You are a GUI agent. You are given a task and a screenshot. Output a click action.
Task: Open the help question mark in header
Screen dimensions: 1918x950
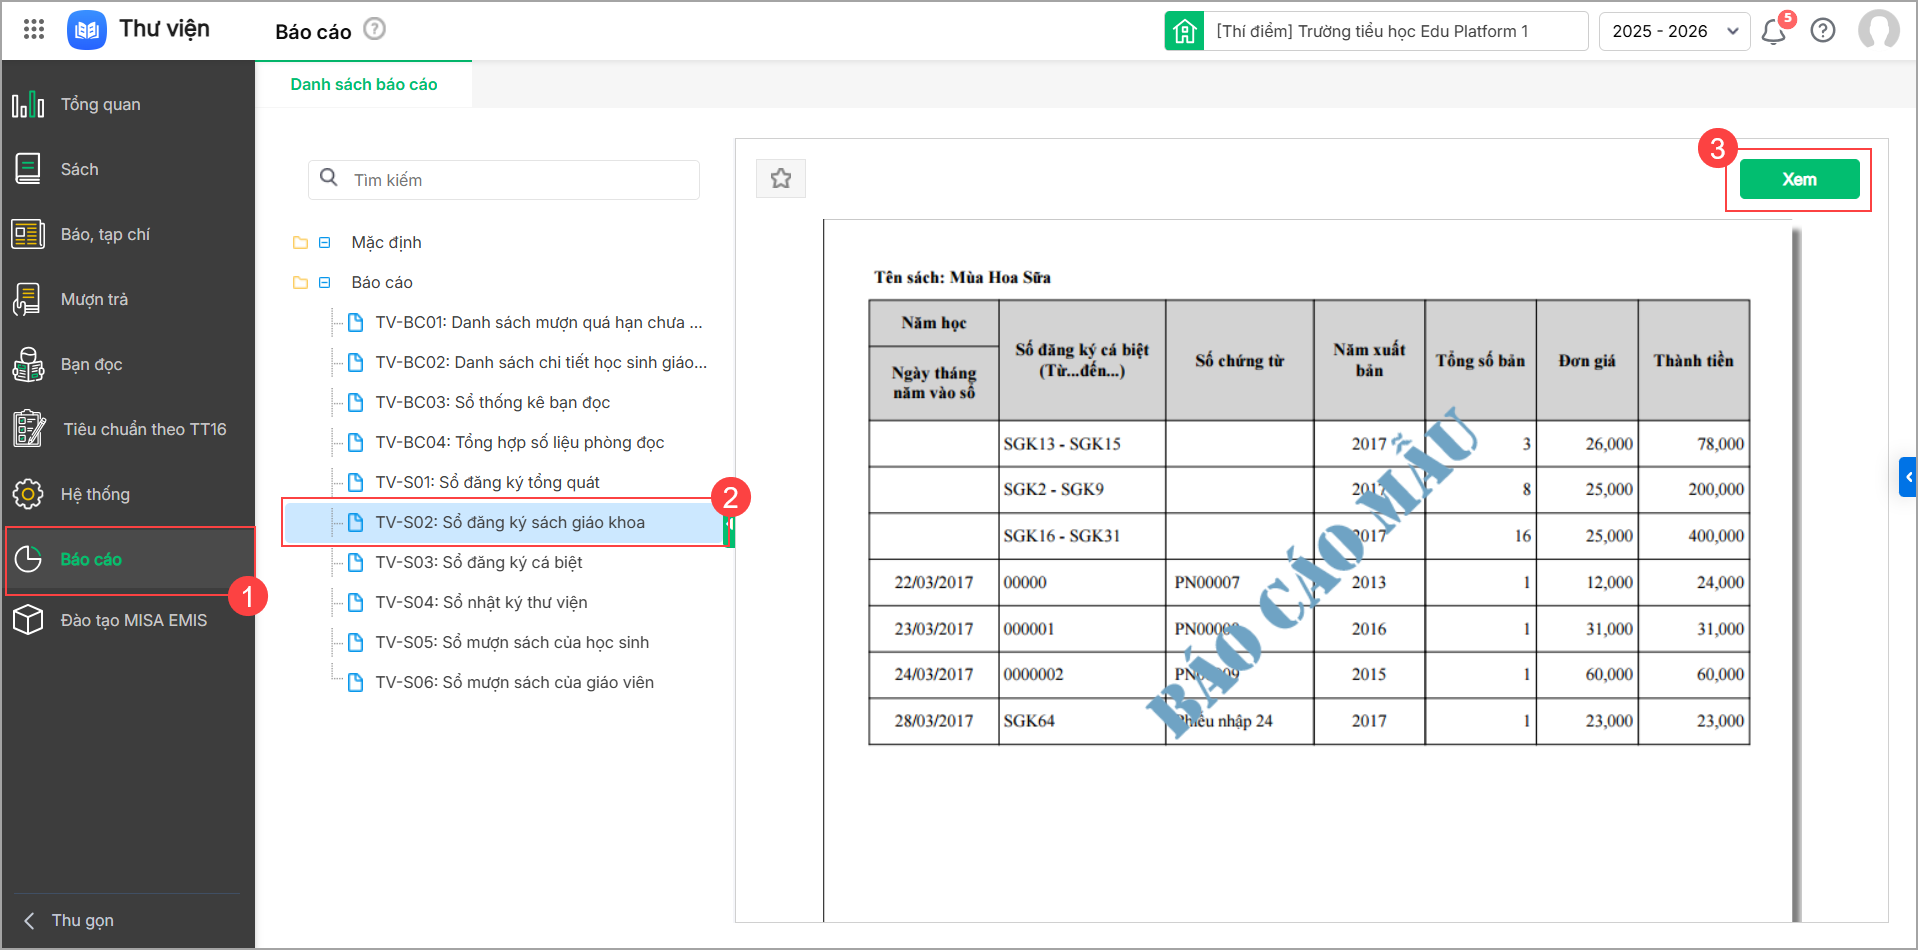point(1823,31)
